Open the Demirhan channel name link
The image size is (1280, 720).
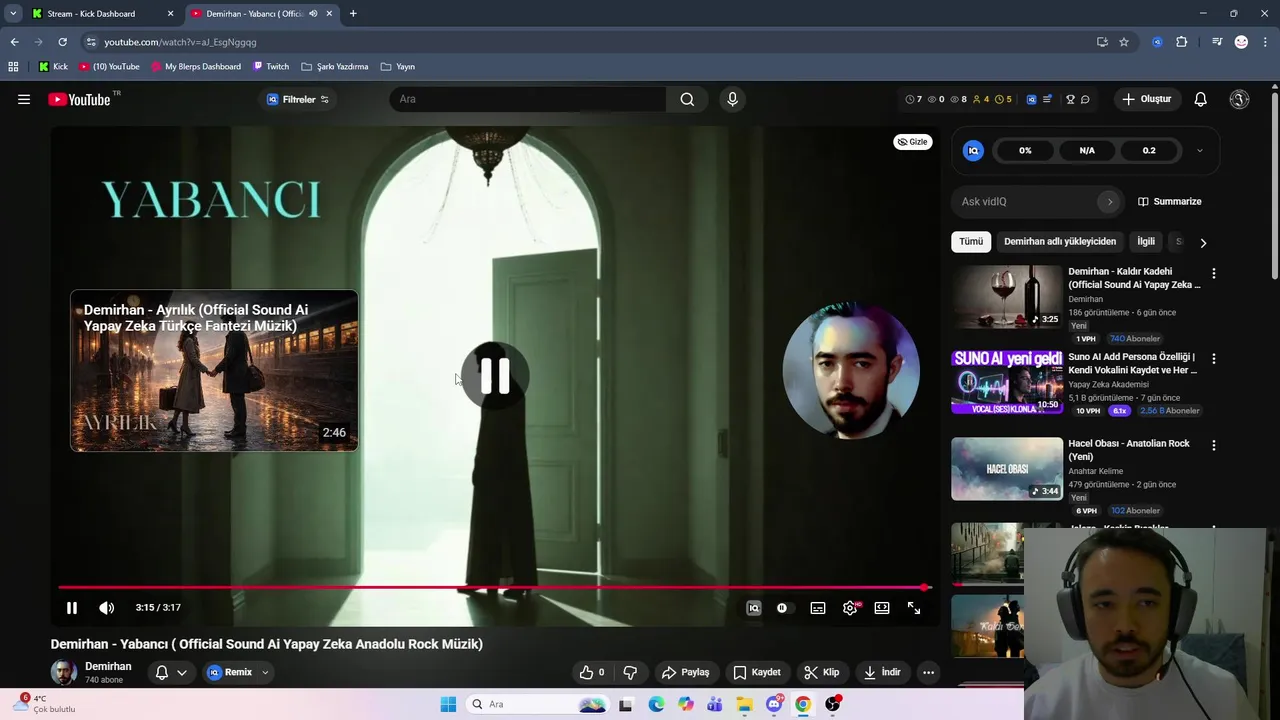coord(108,666)
